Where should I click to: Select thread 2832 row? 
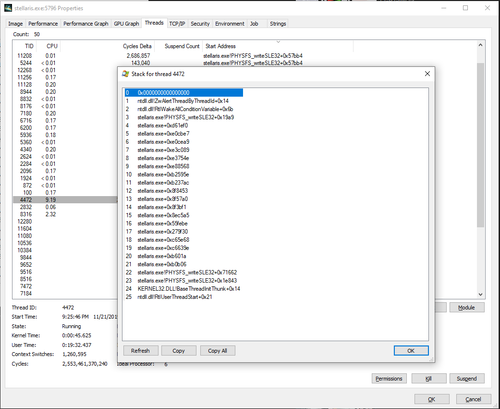pyautogui.click(x=65, y=207)
